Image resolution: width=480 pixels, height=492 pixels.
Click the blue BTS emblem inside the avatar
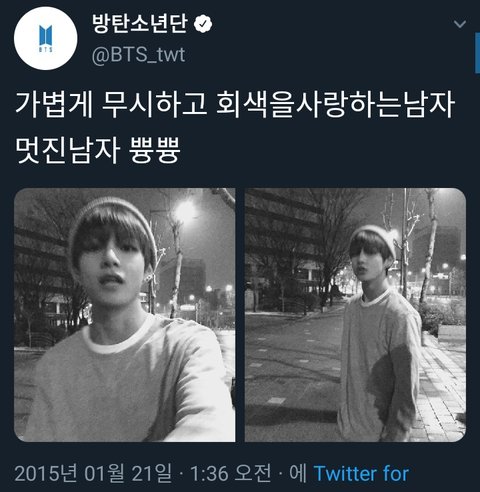[x=46, y=38]
